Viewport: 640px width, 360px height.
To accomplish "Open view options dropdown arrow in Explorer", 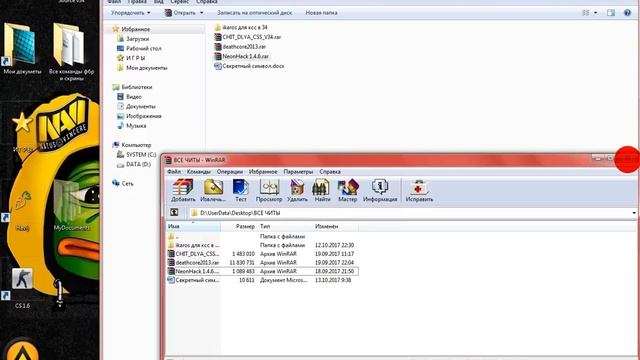I will tap(596, 13).
